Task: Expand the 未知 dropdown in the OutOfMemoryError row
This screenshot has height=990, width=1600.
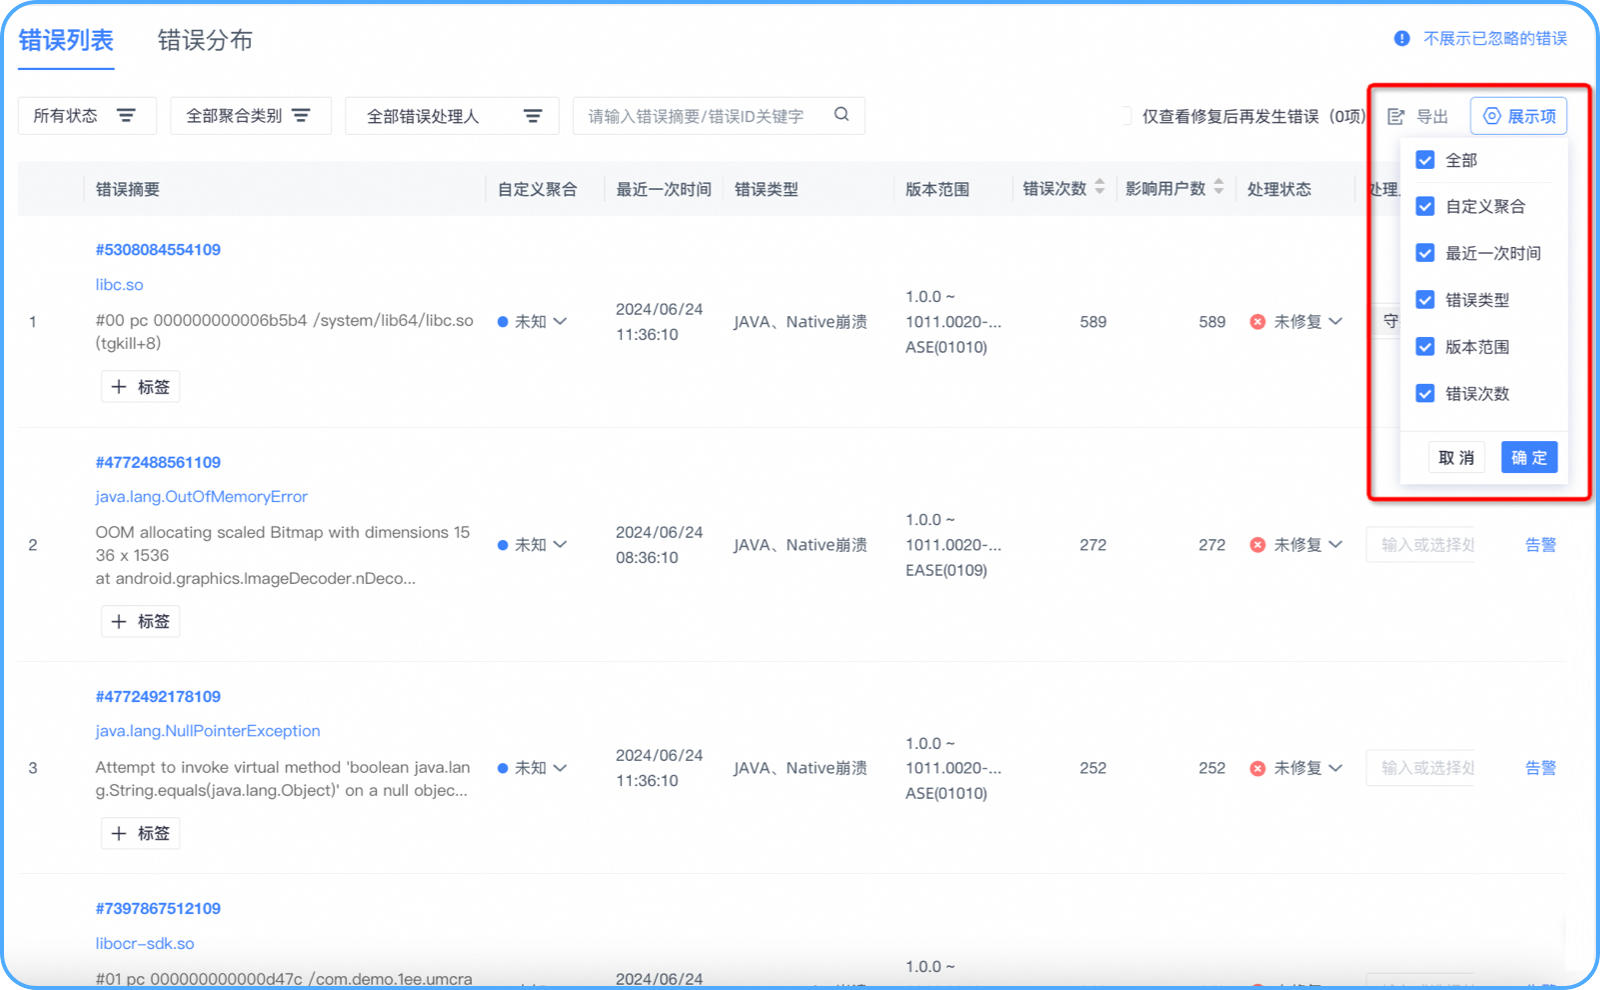Action: [532, 545]
